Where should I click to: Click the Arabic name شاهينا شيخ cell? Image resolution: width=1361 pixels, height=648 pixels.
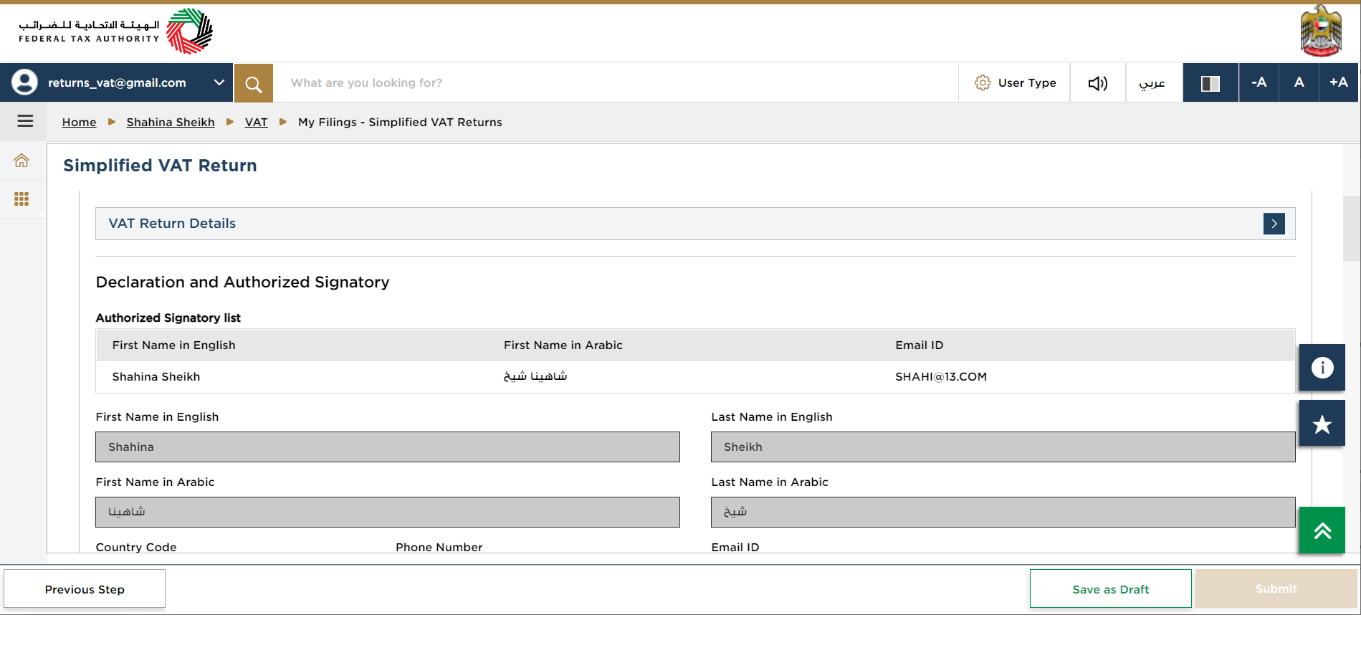pyautogui.click(x=536, y=377)
